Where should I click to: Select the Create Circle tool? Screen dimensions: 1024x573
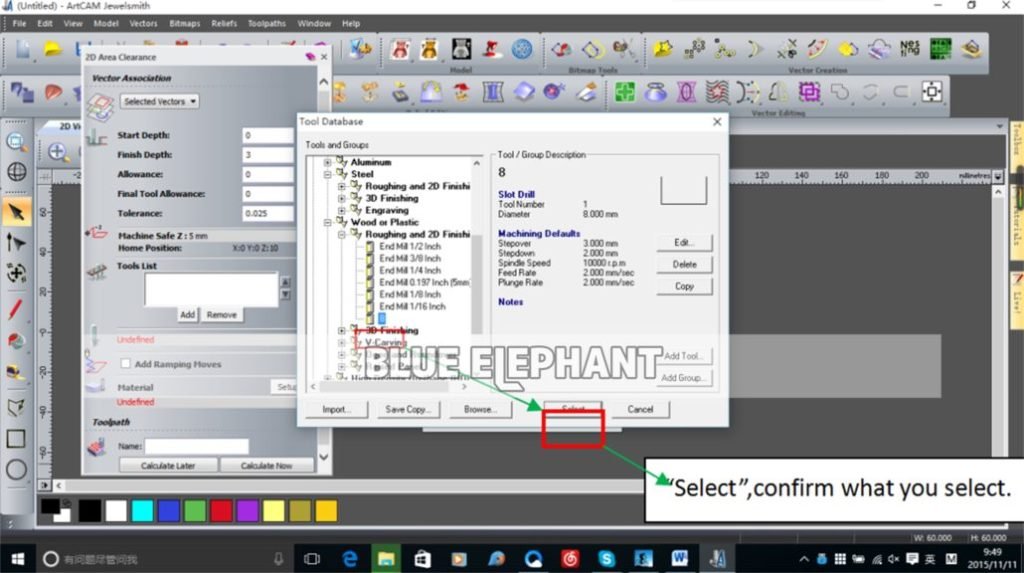16,469
